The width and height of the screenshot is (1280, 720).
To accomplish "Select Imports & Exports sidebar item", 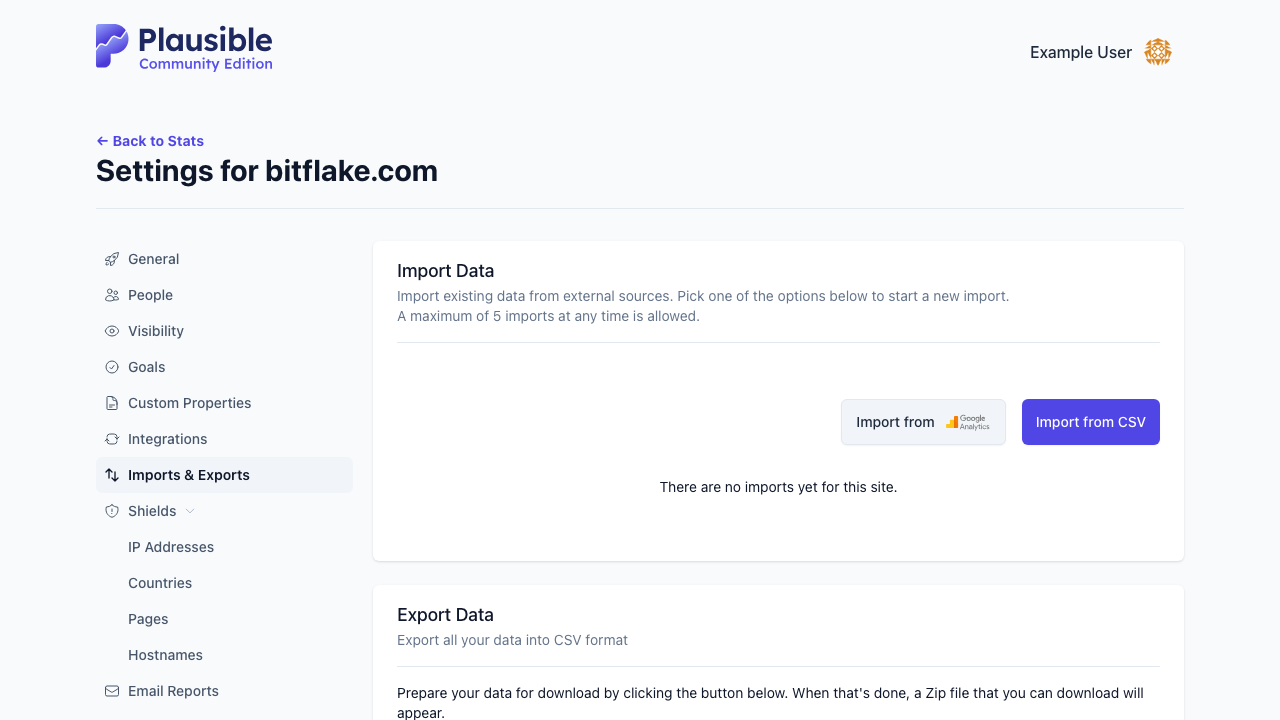I will tap(224, 475).
